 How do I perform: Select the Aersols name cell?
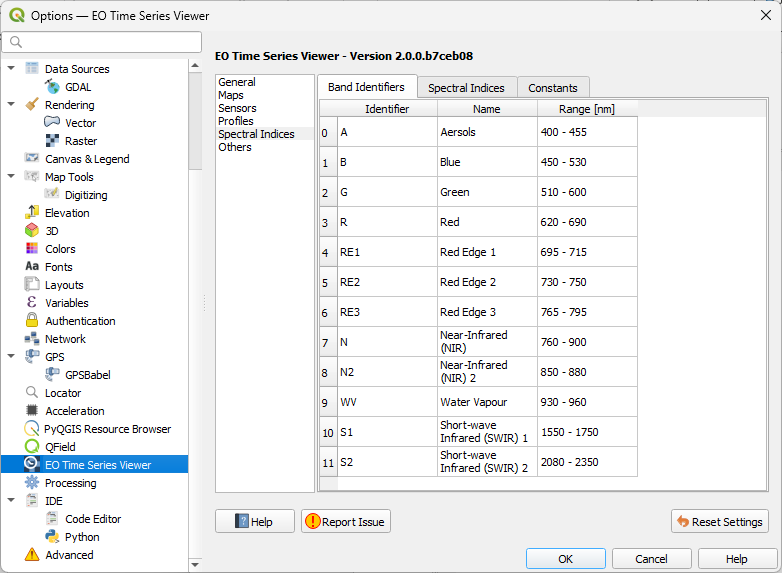coord(487,132)
